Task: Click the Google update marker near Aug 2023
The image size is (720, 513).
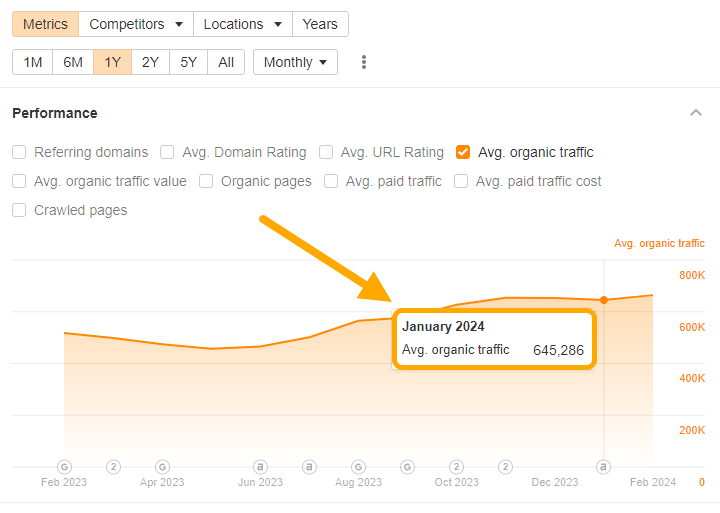Action: (x=358, y=466)
